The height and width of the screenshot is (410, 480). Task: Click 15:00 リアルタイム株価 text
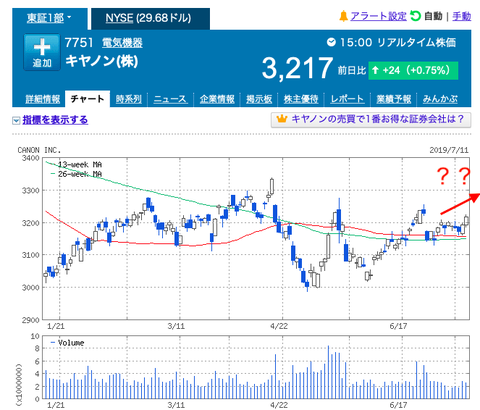[x=398, y=43]
